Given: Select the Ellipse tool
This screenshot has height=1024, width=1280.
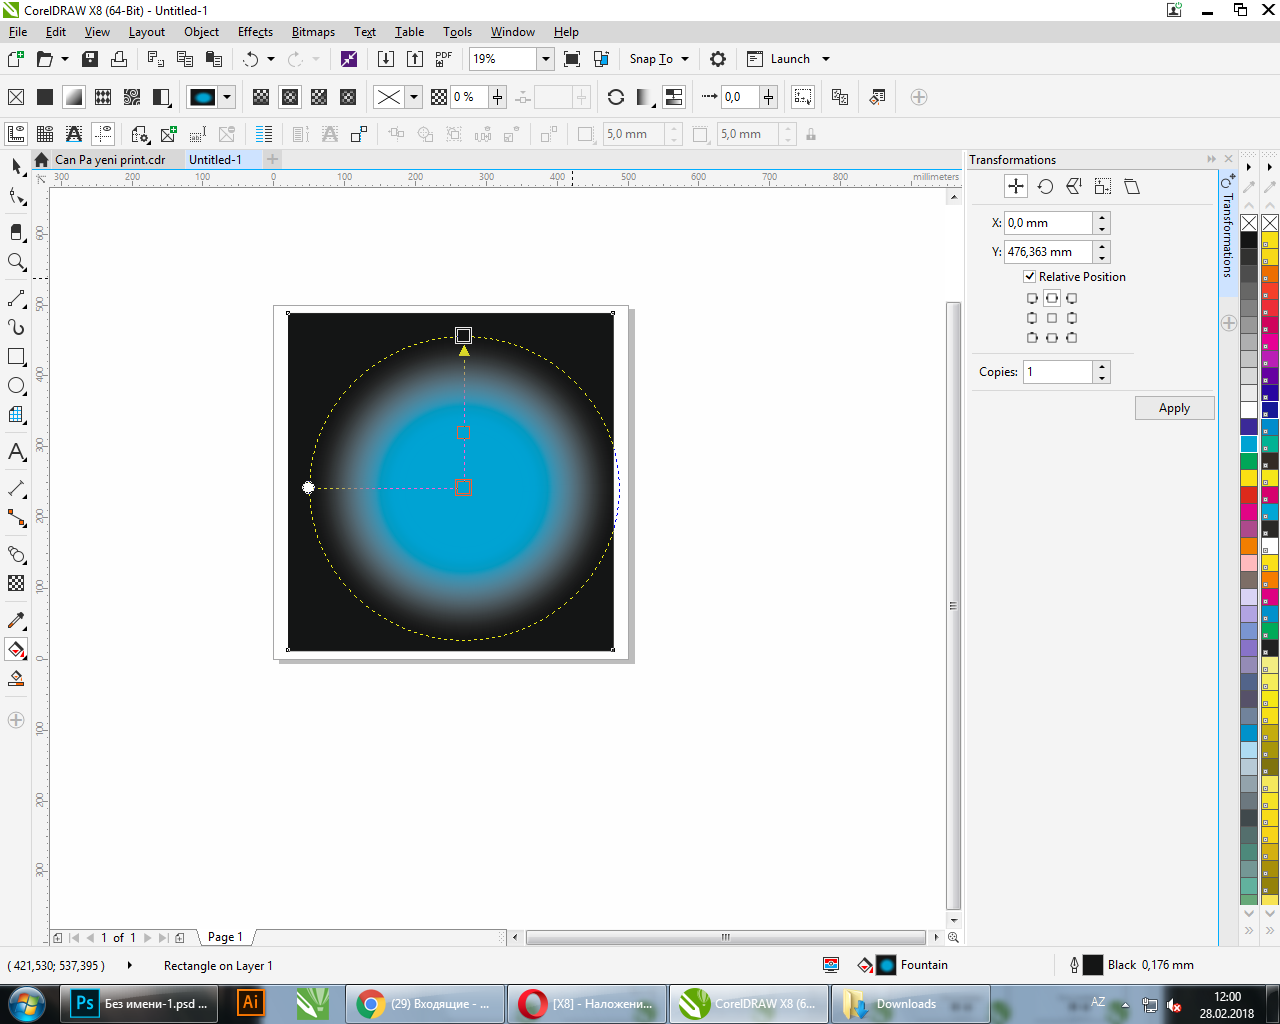Looking at the screenshot, I should pos(16,386).
